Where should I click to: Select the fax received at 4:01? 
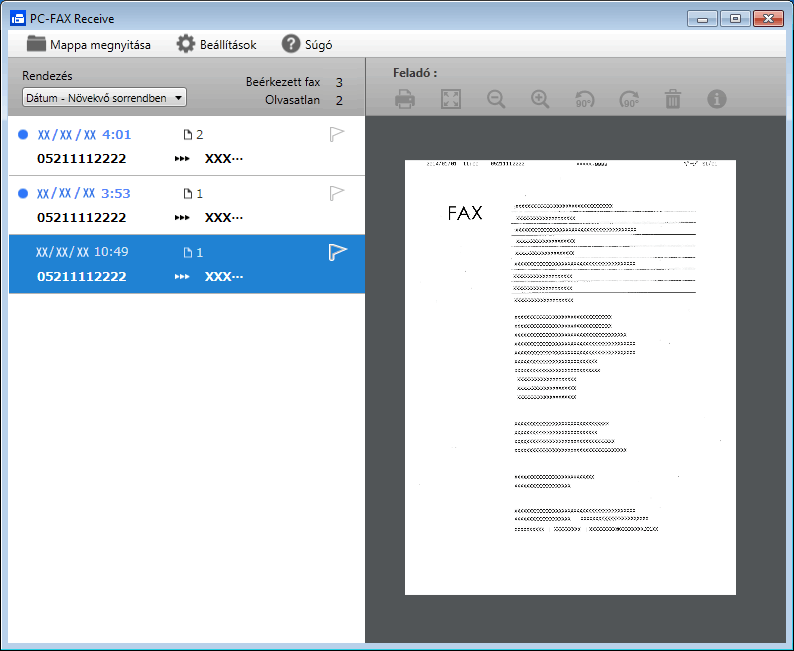187,146
